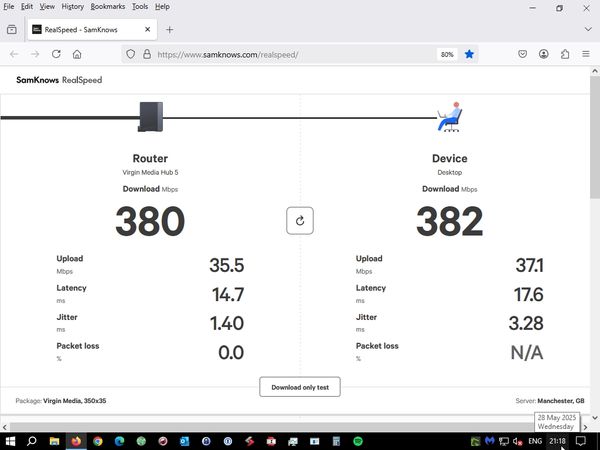Open Firefox View icon beside tabs
600x450 pixels.
(12, 29)
